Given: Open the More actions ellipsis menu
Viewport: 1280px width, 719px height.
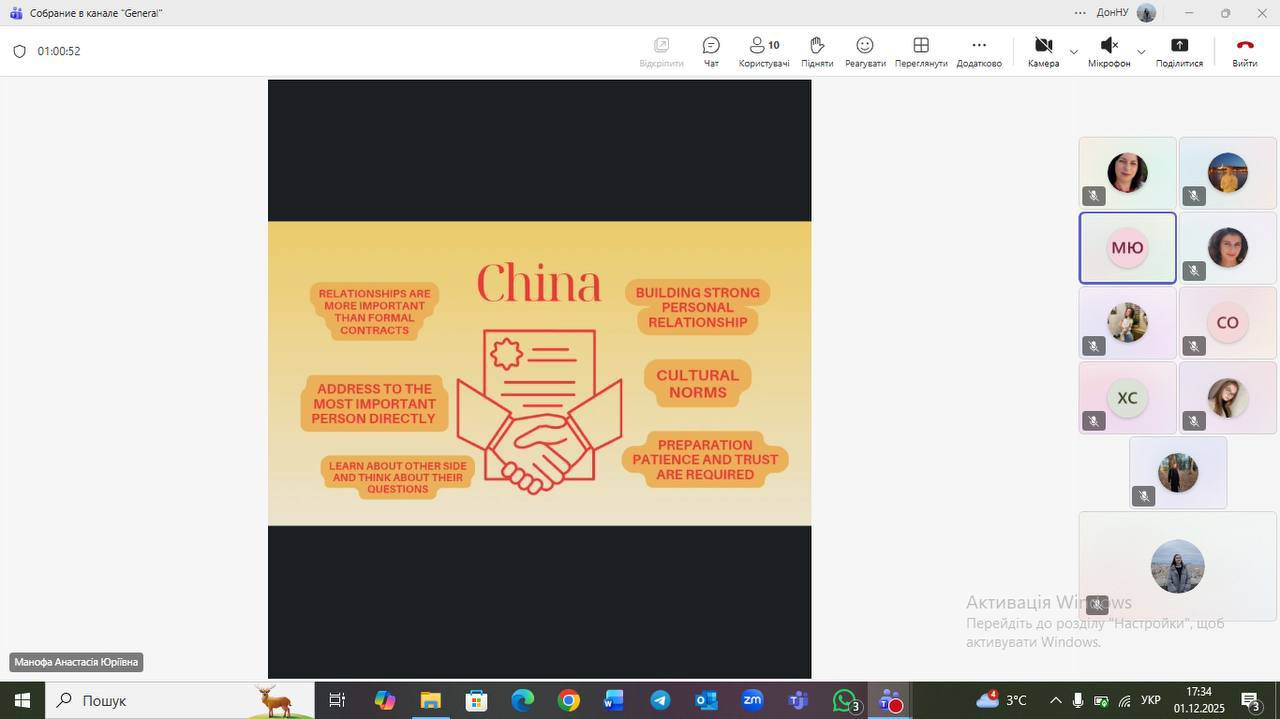Looking at the screenshot, I should [x=979, y=51].
